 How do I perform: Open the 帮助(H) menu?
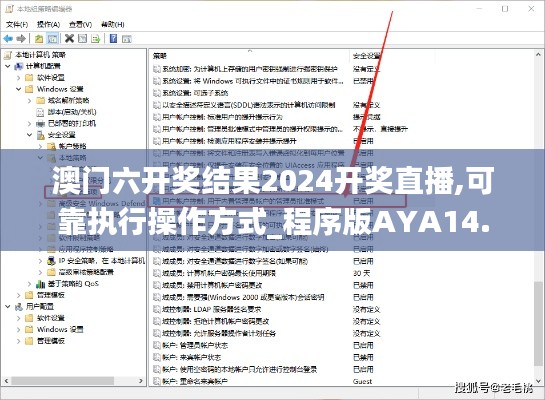click(x=113, y=24)
